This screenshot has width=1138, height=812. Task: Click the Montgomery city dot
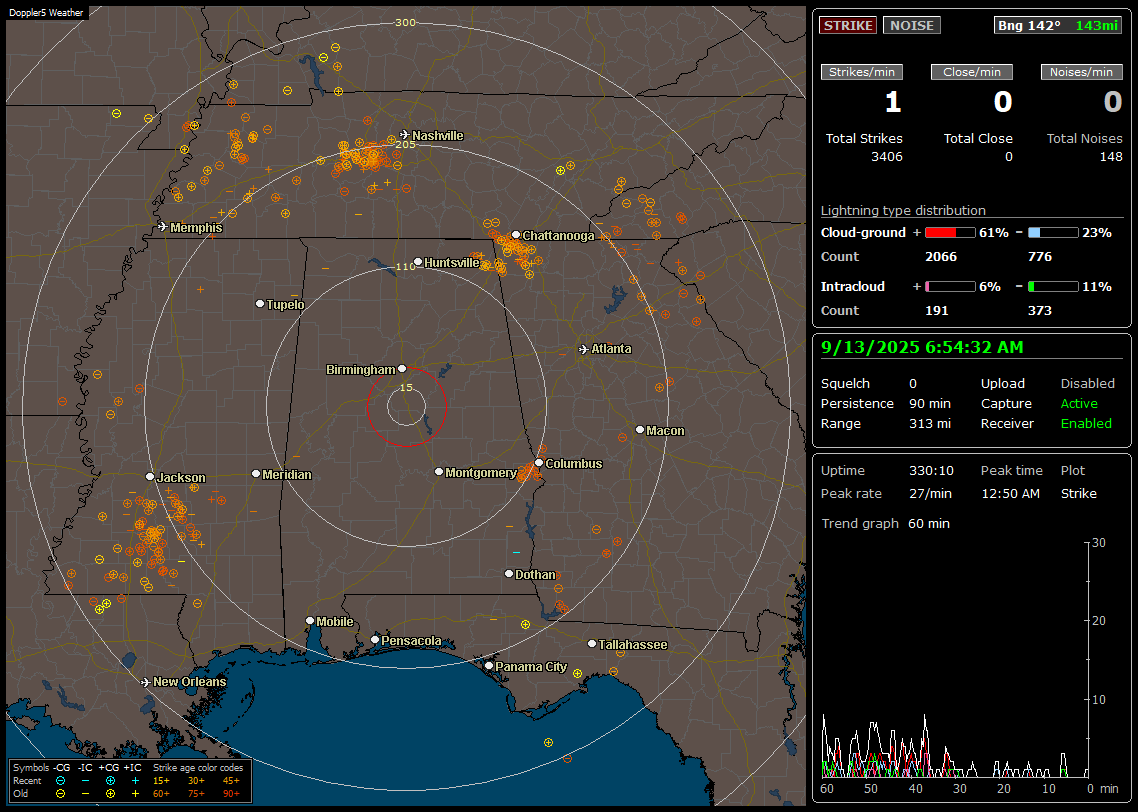click(438, 472)
